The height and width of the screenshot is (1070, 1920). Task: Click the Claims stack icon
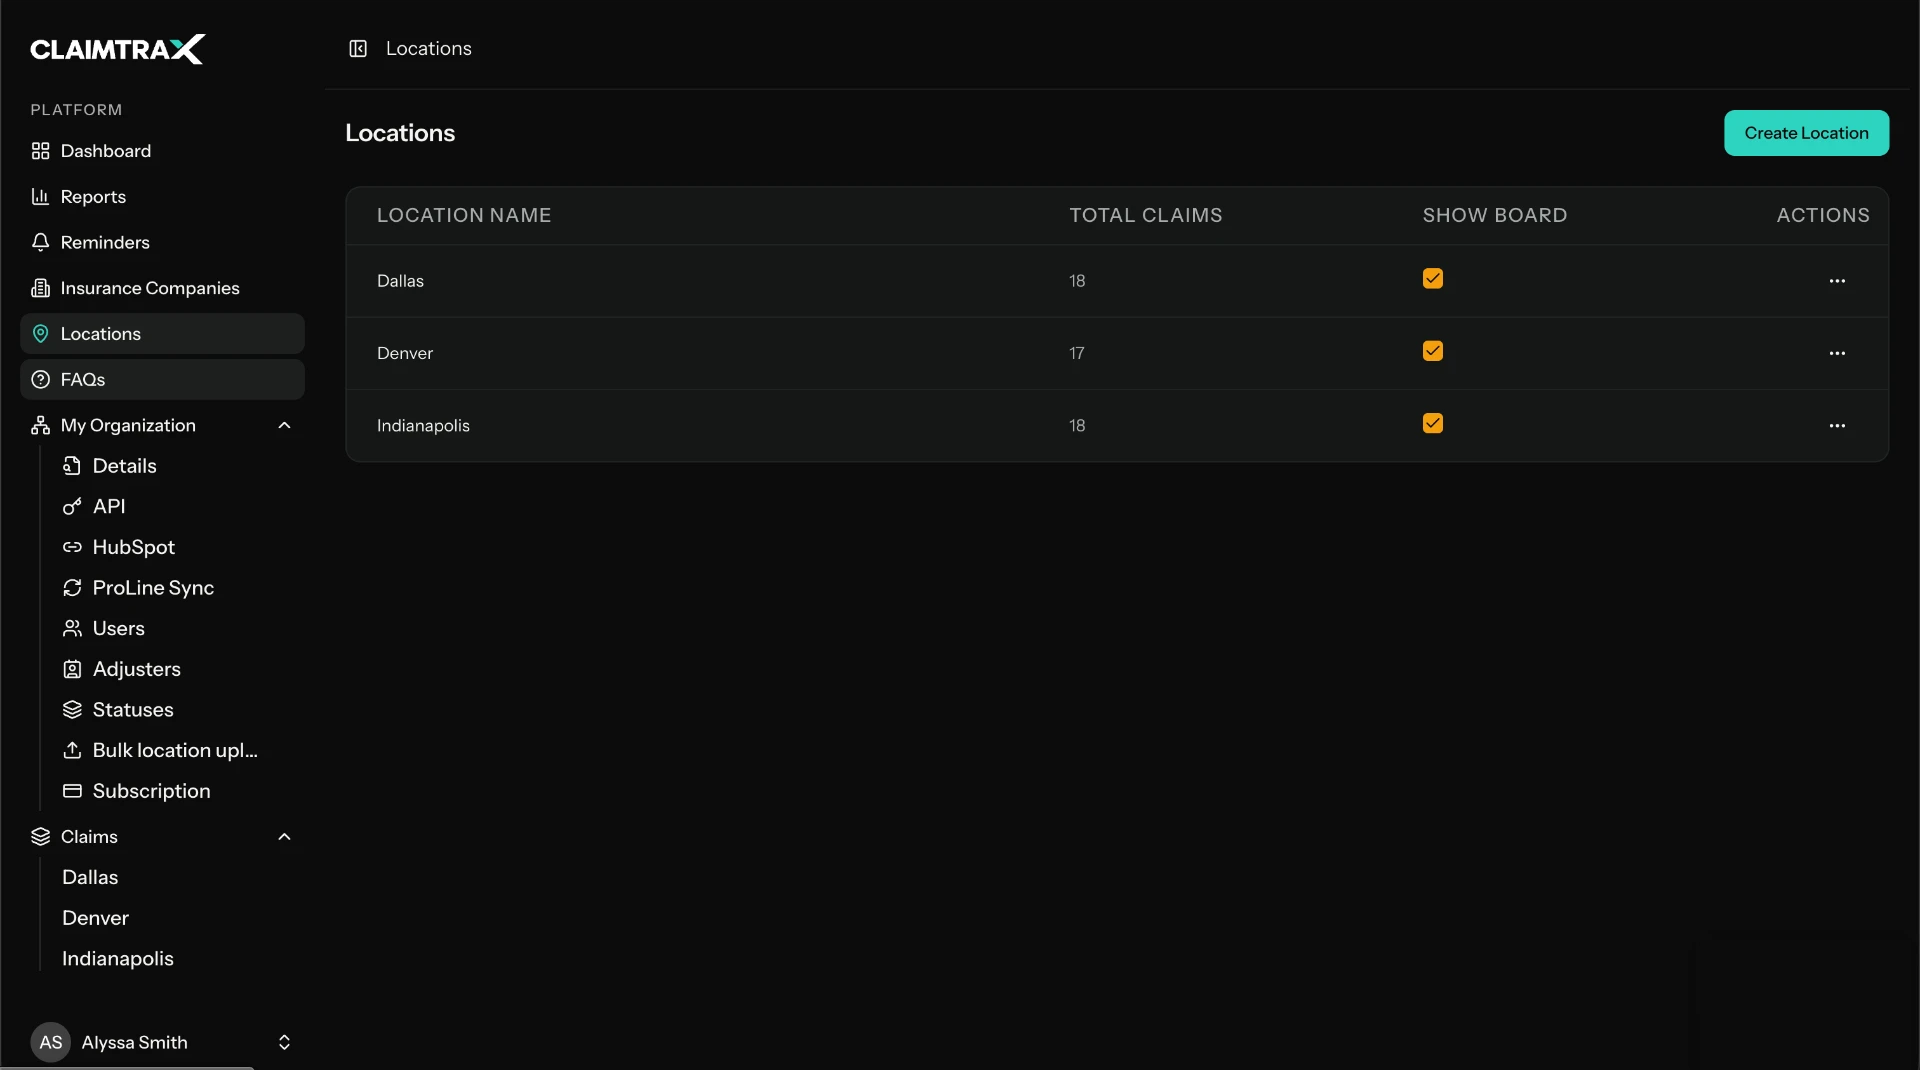pyautogui.click(x=40, y=837)
